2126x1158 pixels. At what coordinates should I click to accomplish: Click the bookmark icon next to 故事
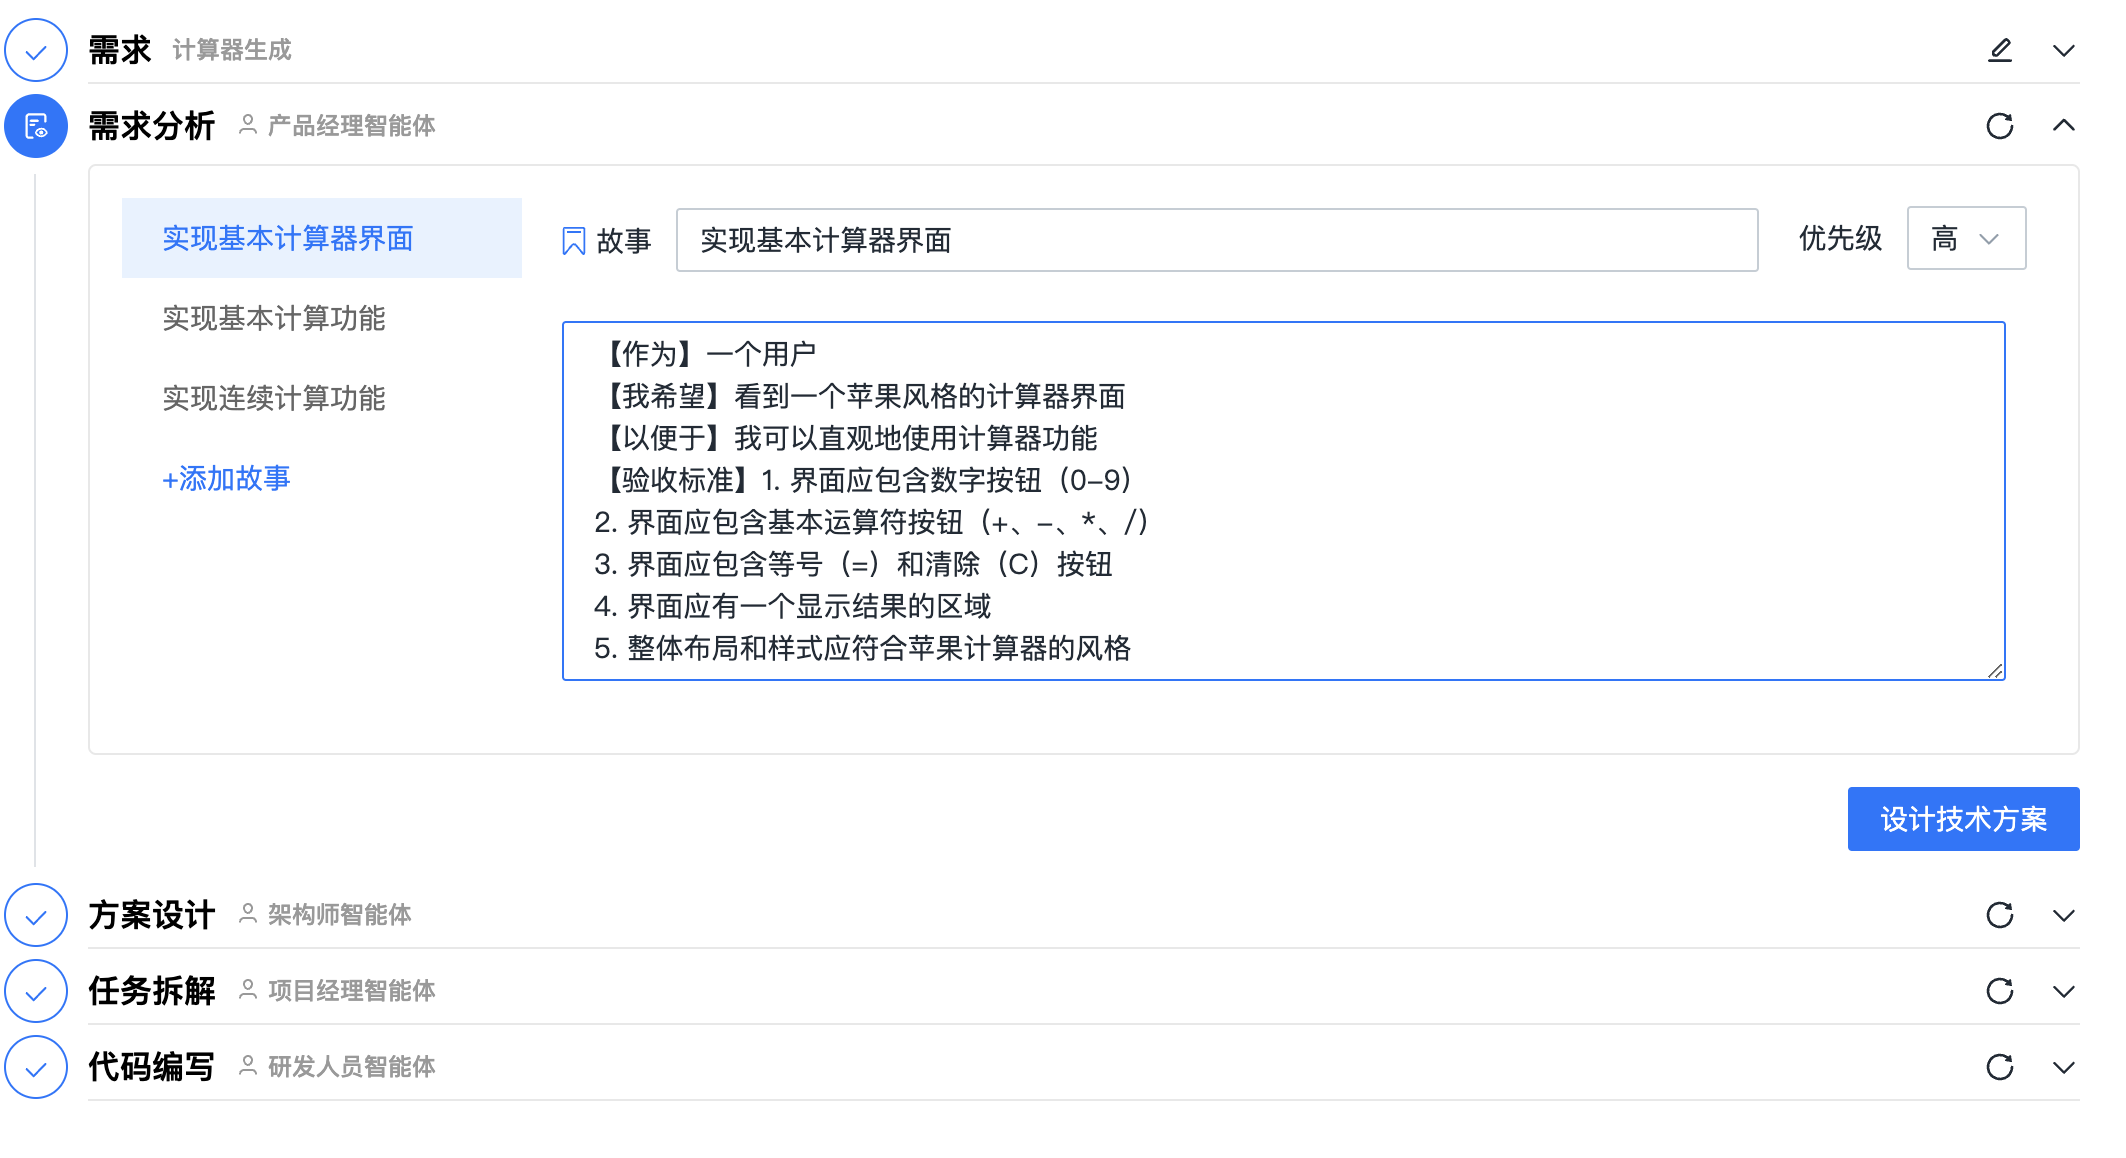[x=574, y=241]
